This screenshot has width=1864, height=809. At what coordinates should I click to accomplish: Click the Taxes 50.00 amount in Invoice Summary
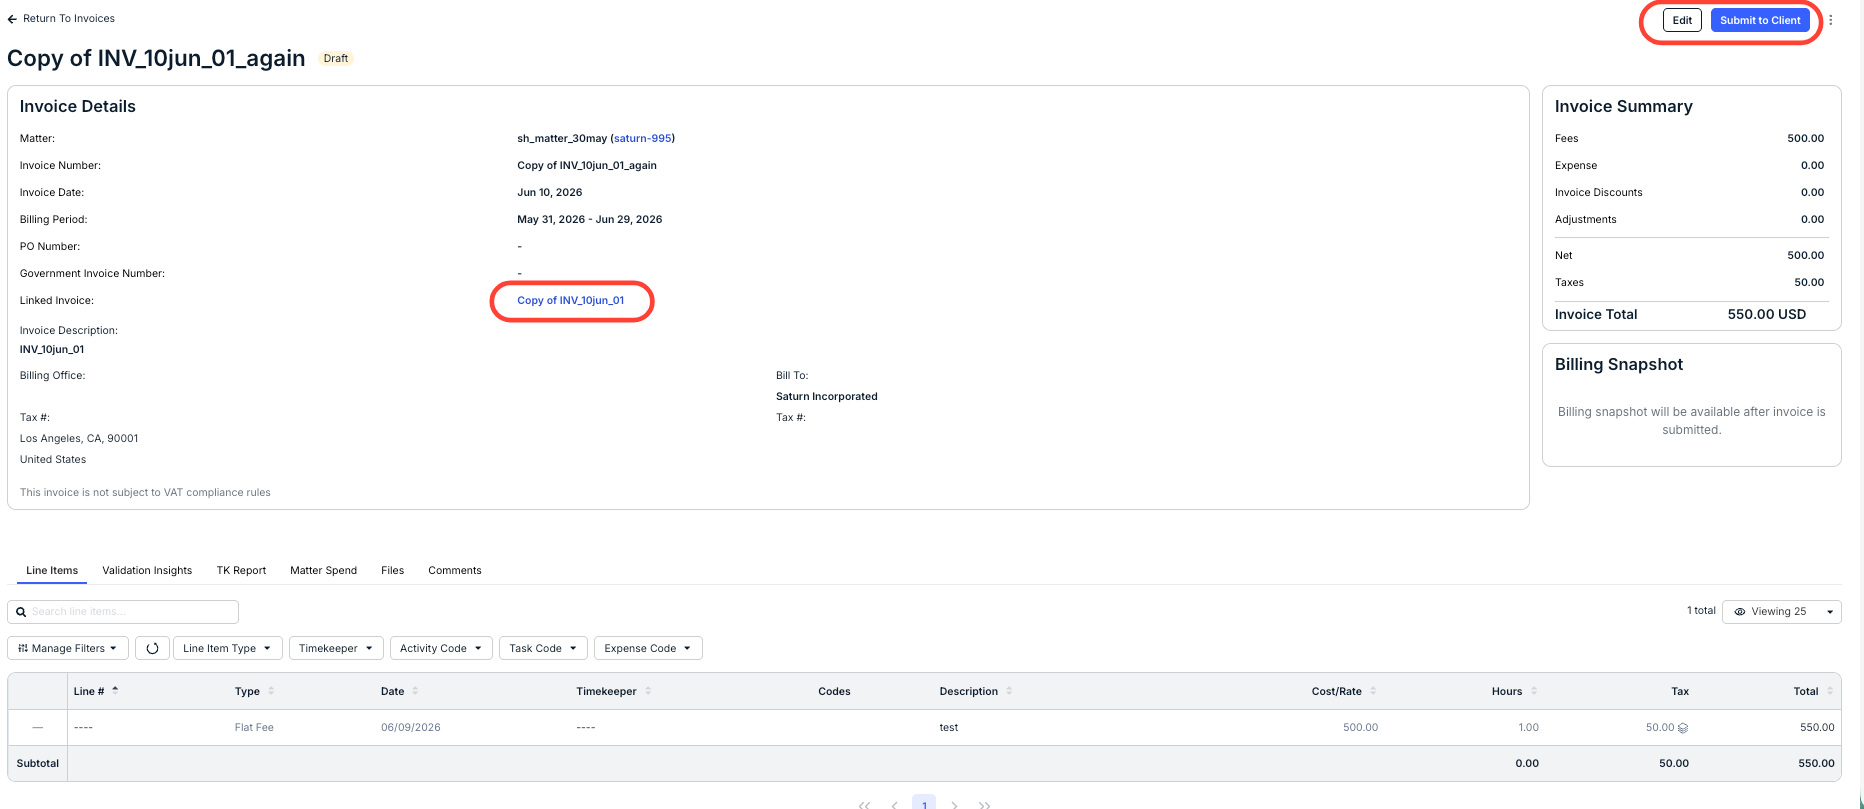click(x=1809, y=282)
